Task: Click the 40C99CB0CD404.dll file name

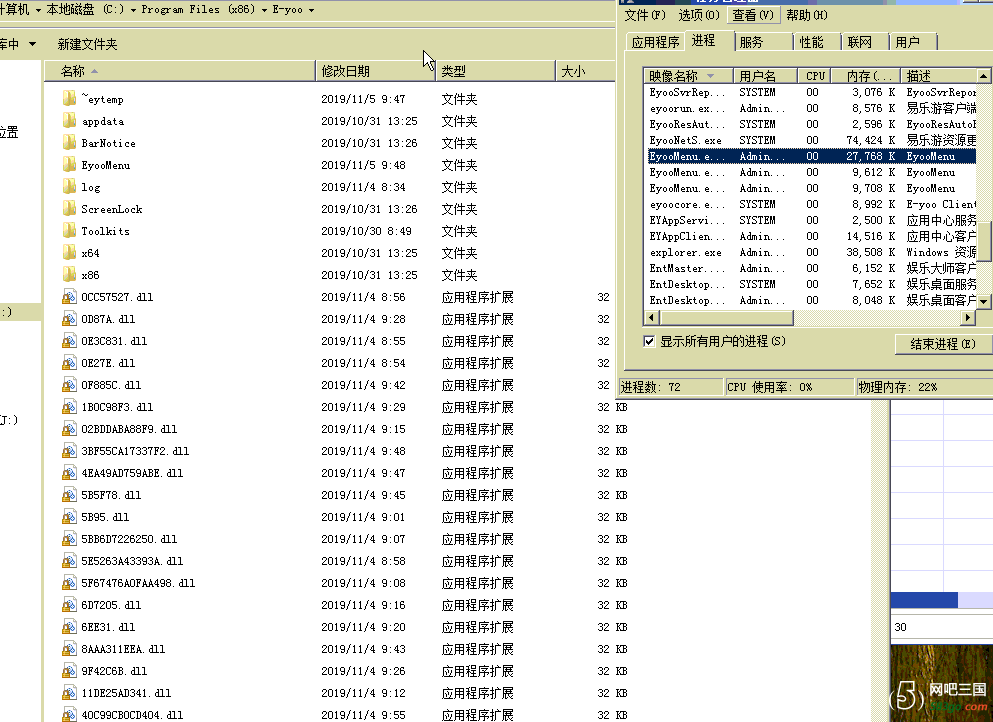Action: (x=132, y=715)
